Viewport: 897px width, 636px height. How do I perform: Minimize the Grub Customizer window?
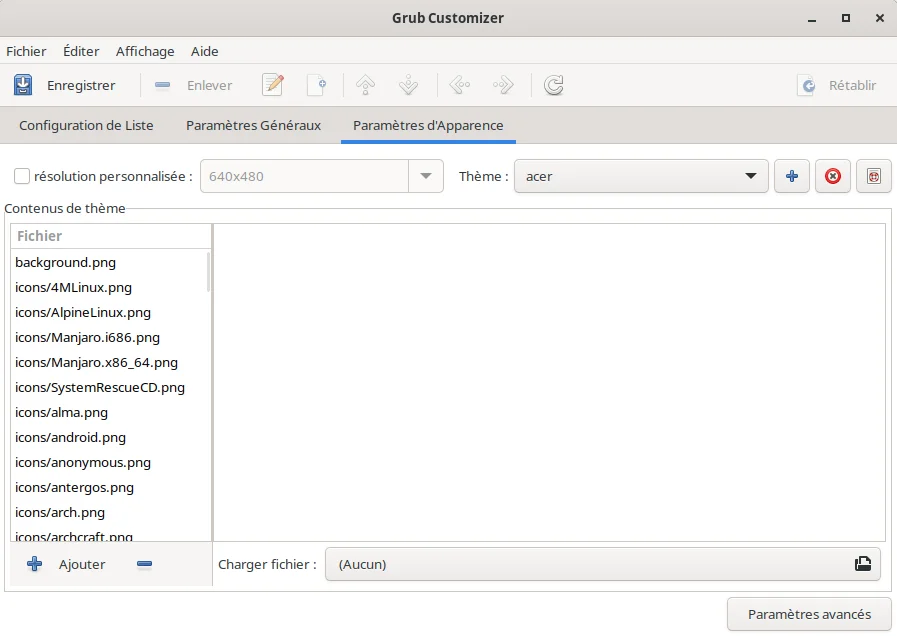pos(812,19)
